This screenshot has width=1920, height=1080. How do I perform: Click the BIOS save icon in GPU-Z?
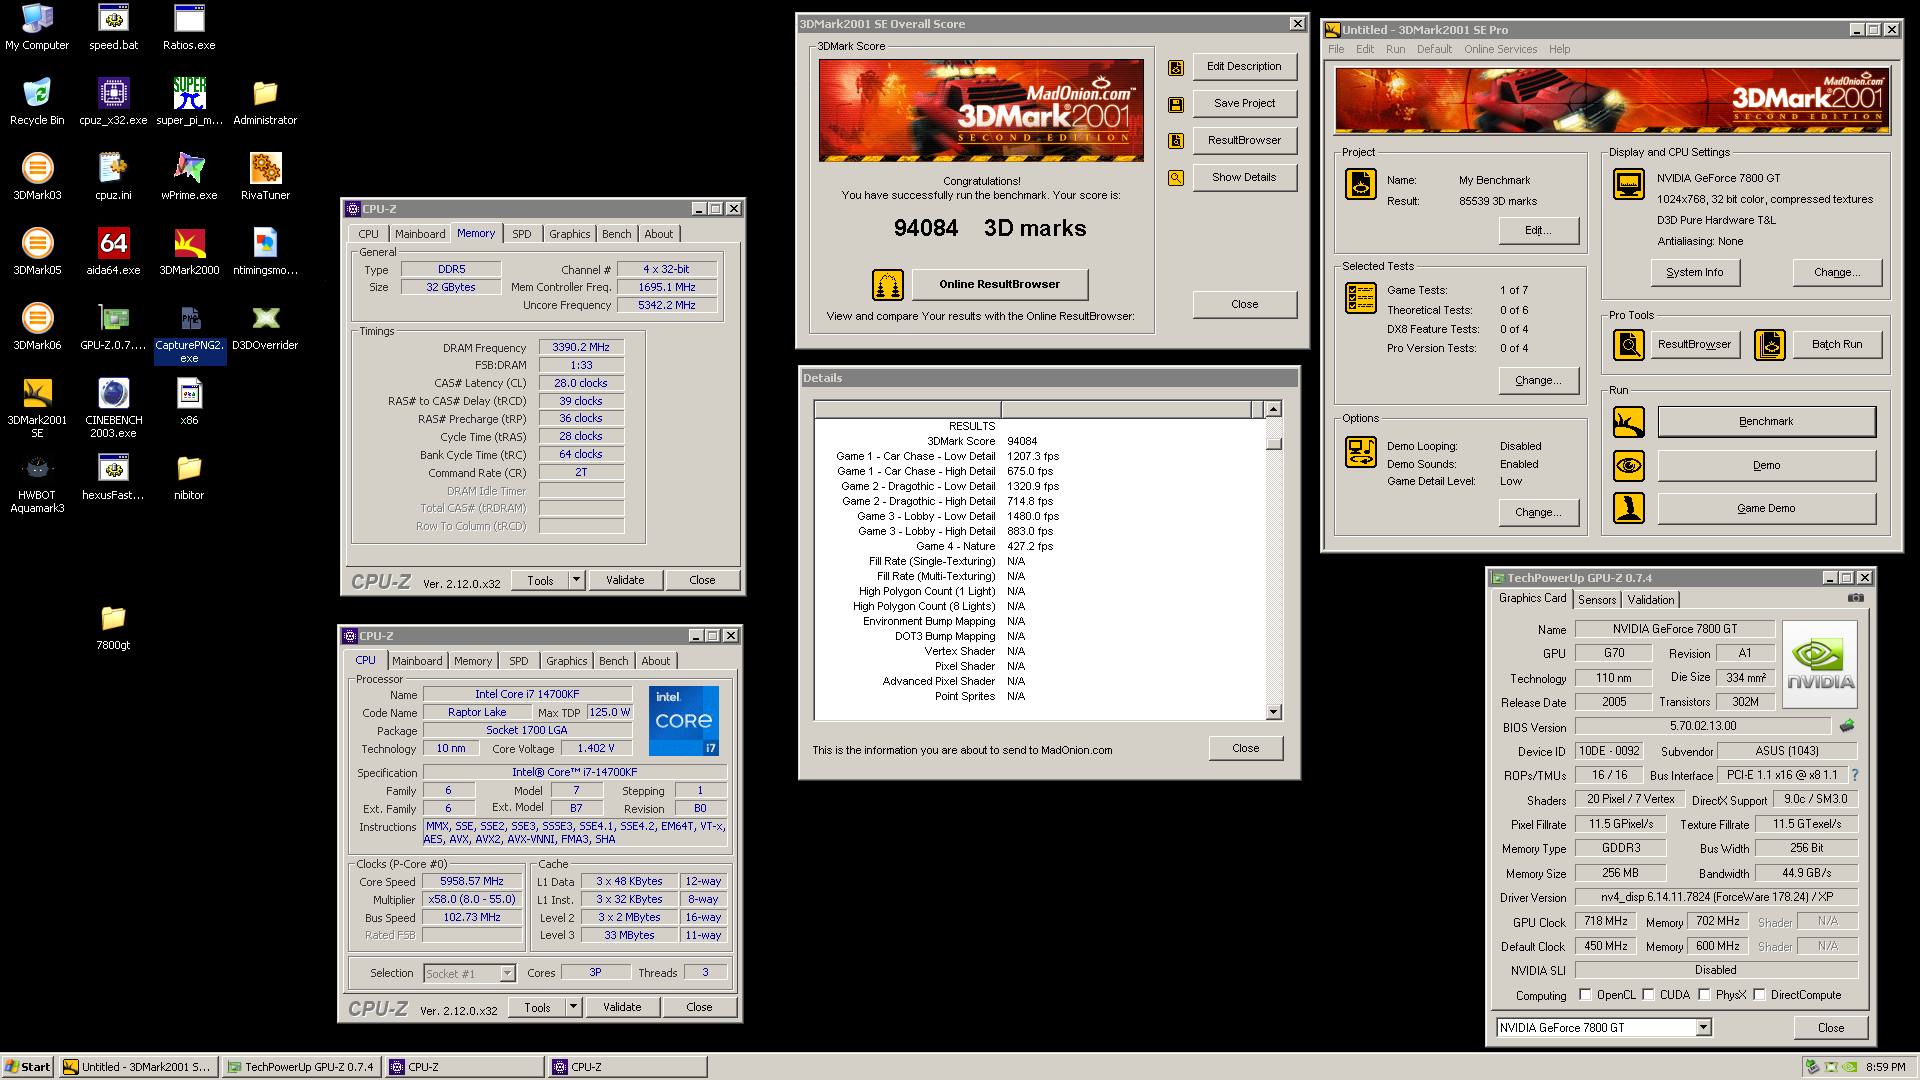(1847, 726)
